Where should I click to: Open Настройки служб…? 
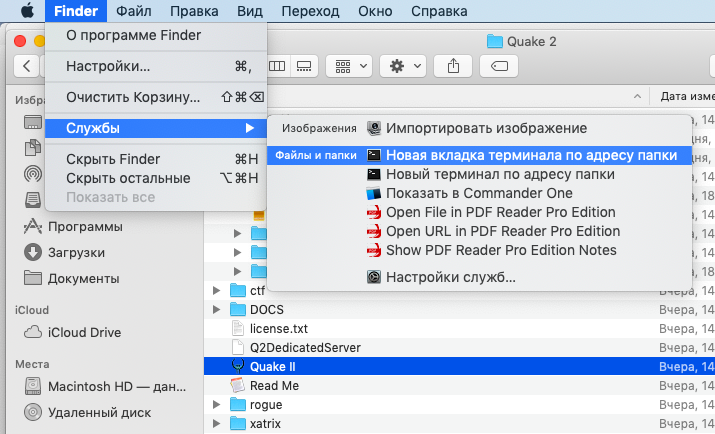coord(479,277)
